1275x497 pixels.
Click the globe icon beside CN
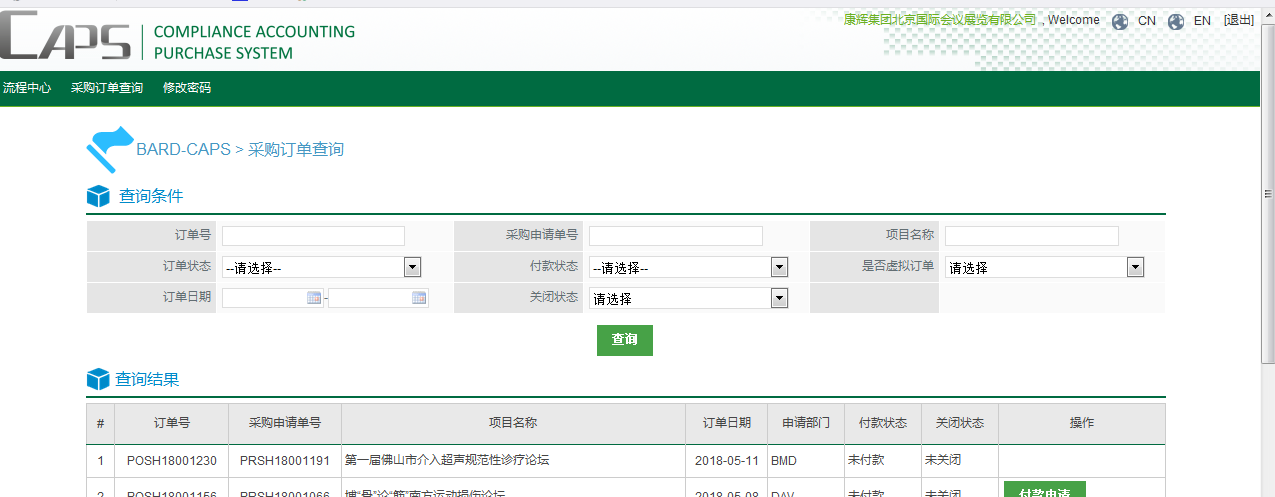(1120, 21)
